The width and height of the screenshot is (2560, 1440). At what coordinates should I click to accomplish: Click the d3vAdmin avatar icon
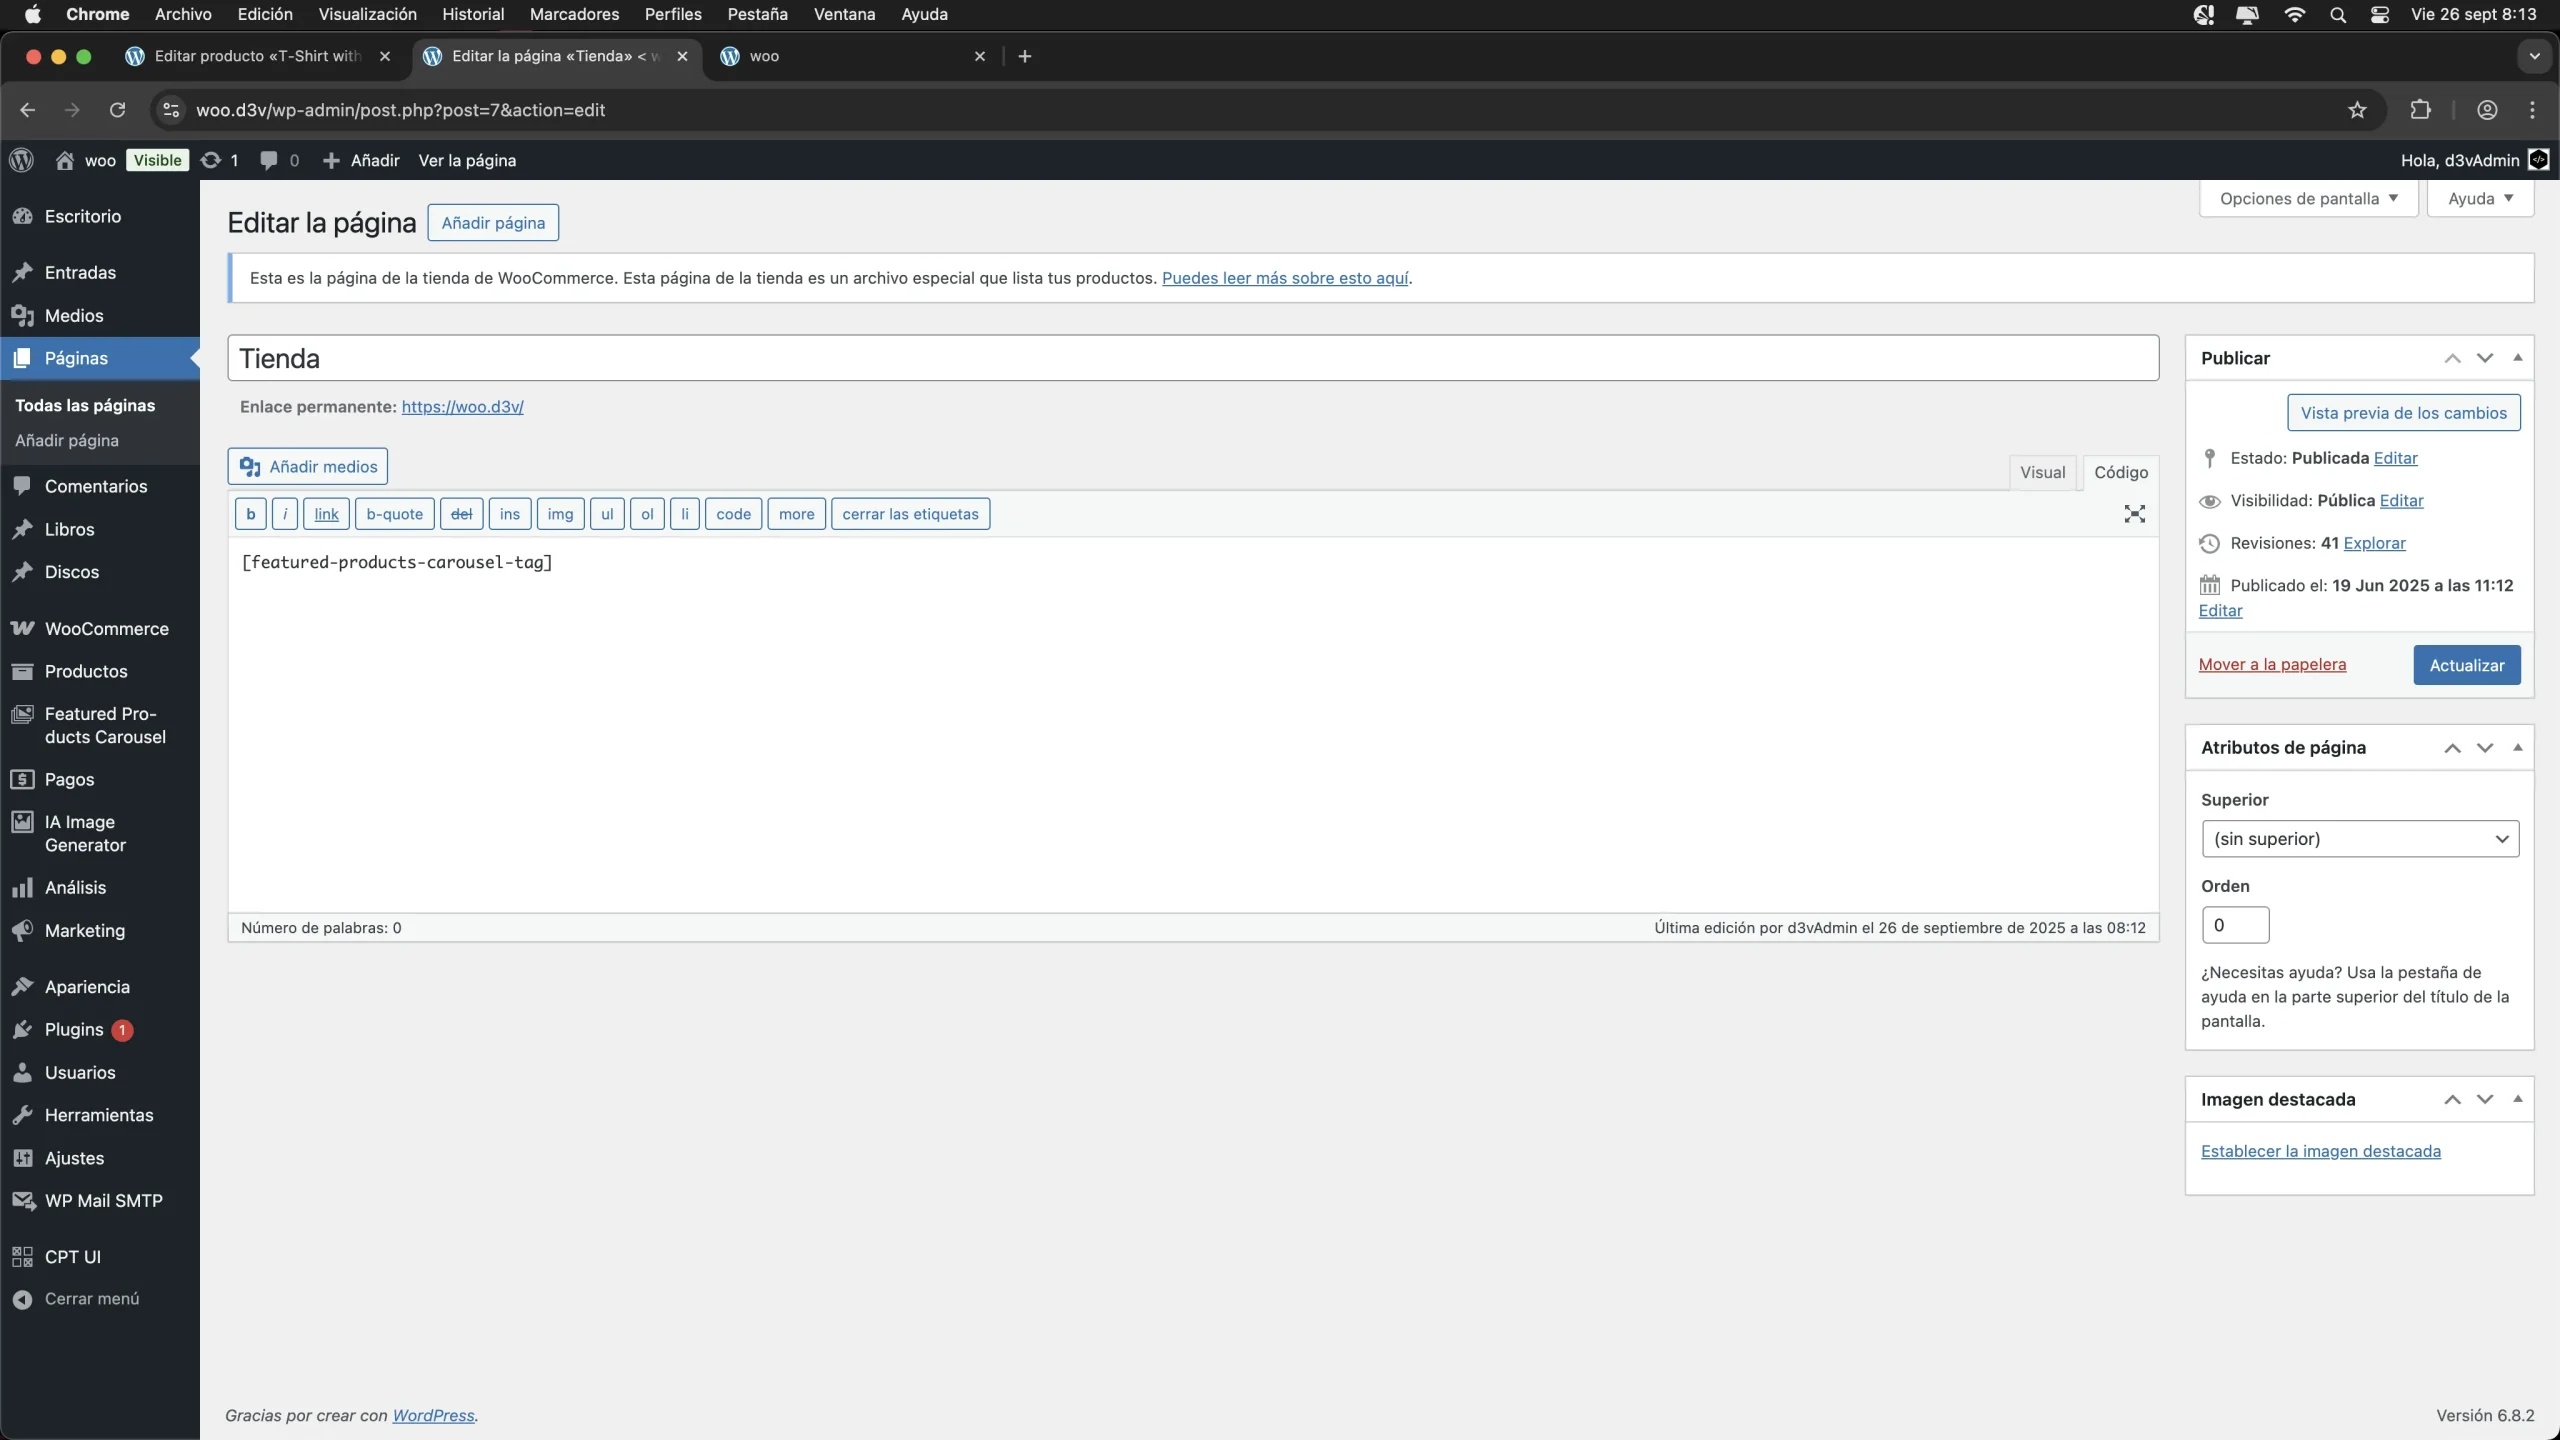2539,160
